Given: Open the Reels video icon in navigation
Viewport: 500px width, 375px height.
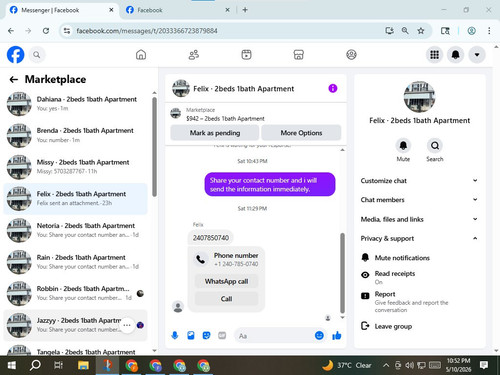Looking at the screenshot, I should [246, 55].
